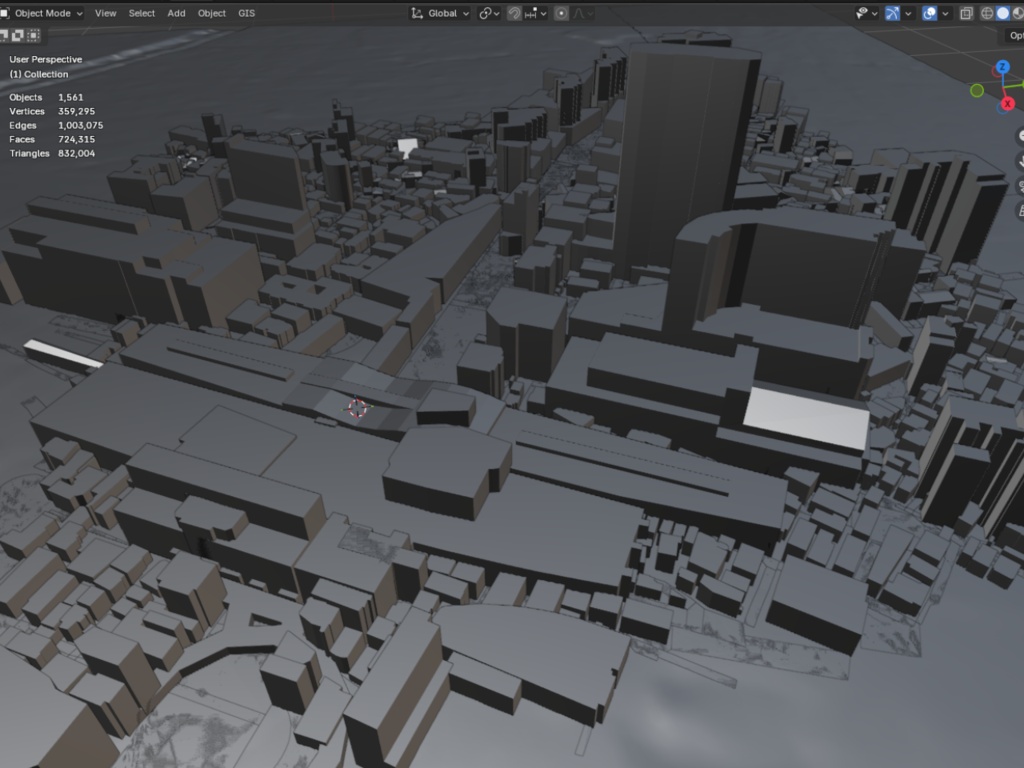
Task: Open the snapping options dropdown
Action: coord(536,13)
